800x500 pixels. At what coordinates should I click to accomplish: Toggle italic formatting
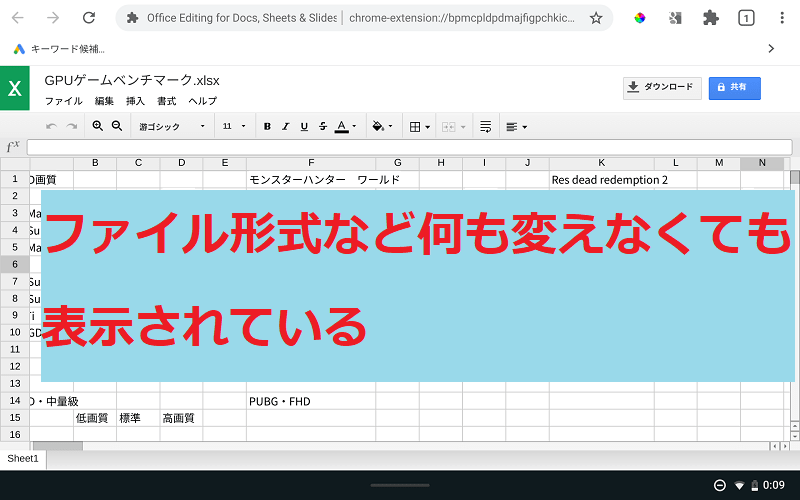[x=286, y=127]
